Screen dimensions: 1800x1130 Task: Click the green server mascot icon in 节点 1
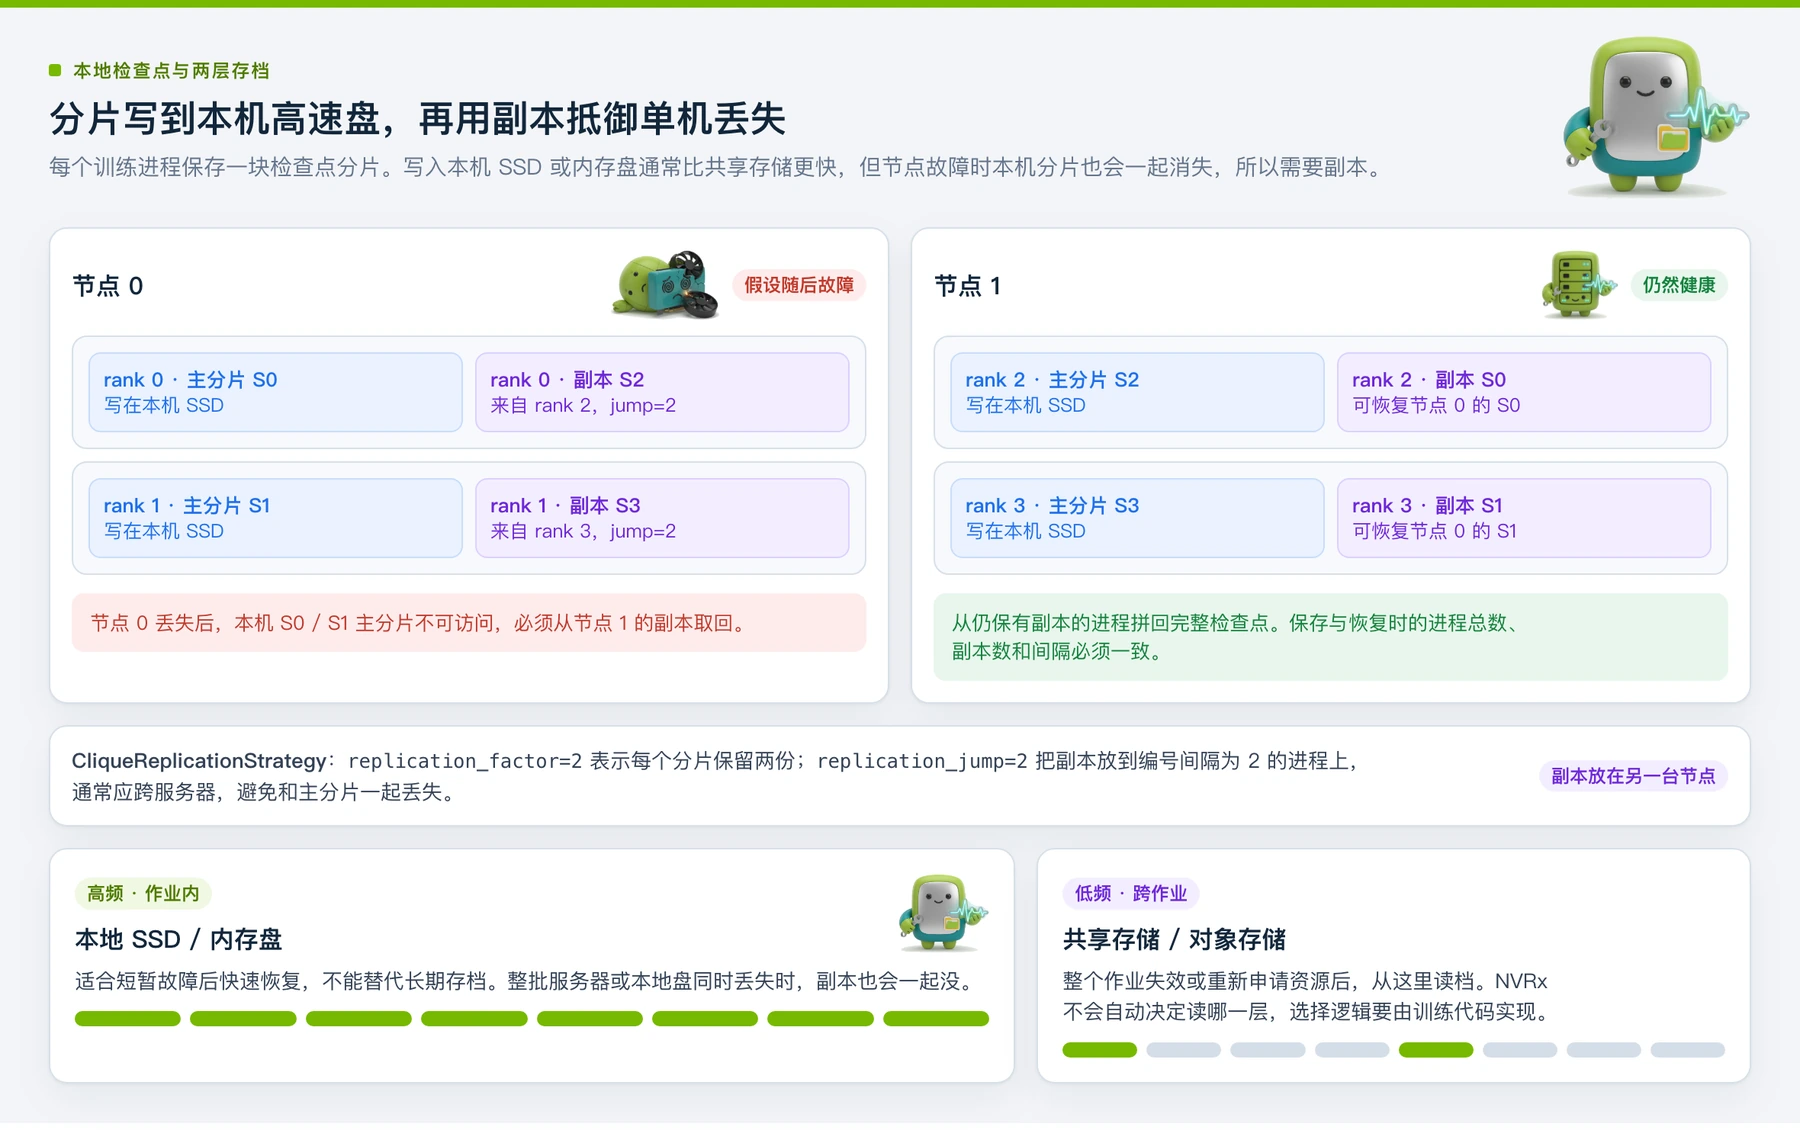[x=1577, y=285]
